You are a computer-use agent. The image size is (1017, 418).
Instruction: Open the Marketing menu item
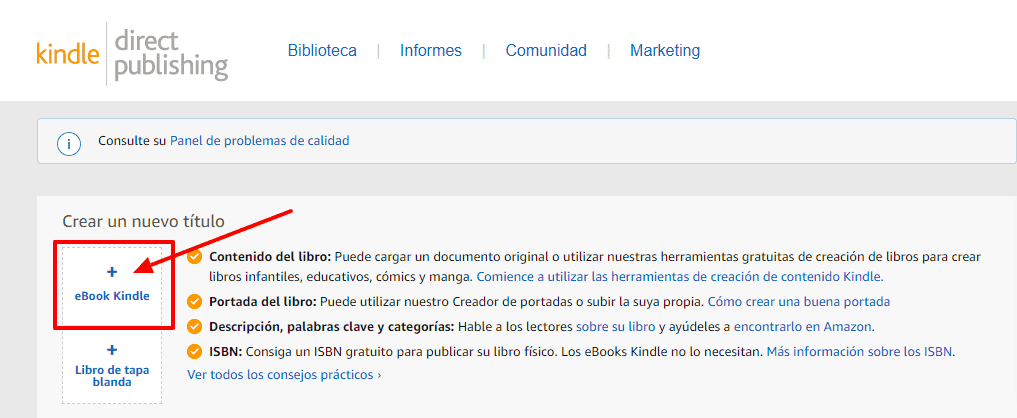pos(665,51)
